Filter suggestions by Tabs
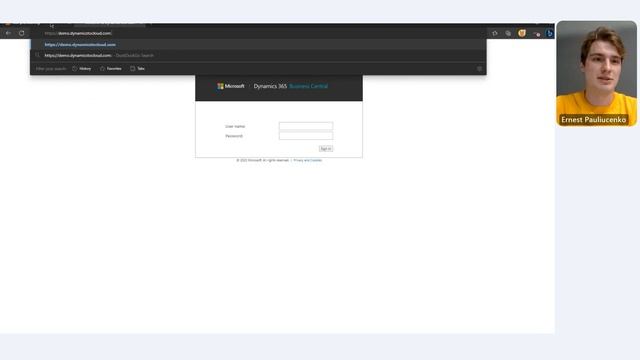640x360 pixels. click(138, 69)
